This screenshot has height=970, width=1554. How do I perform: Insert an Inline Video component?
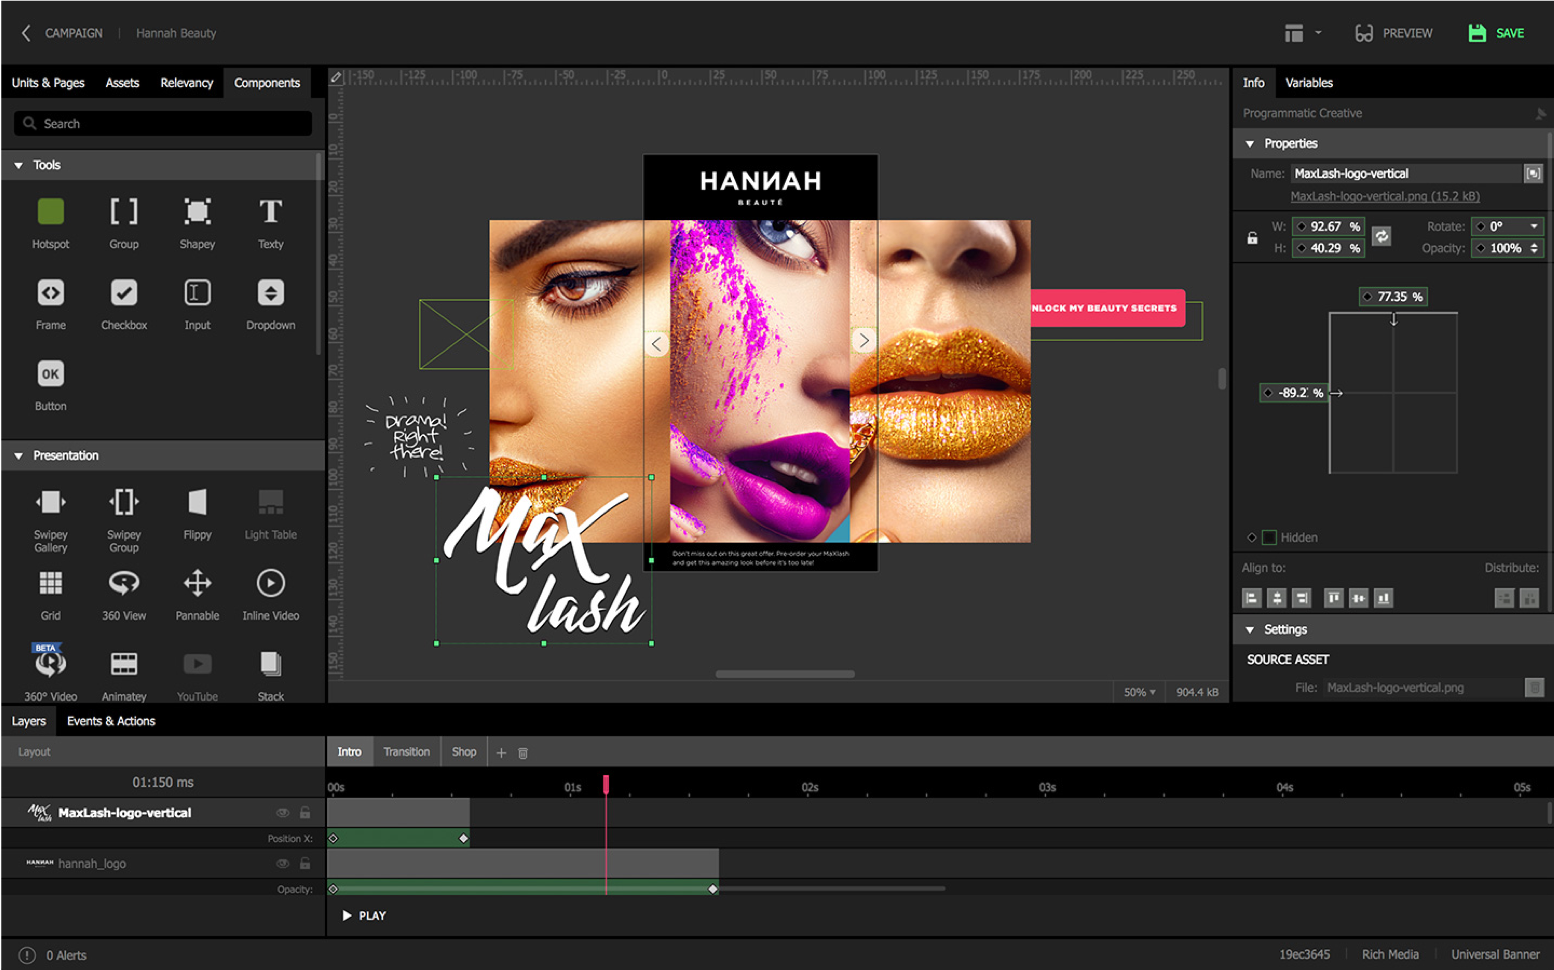pyautogui.click(x=270, y=583)
